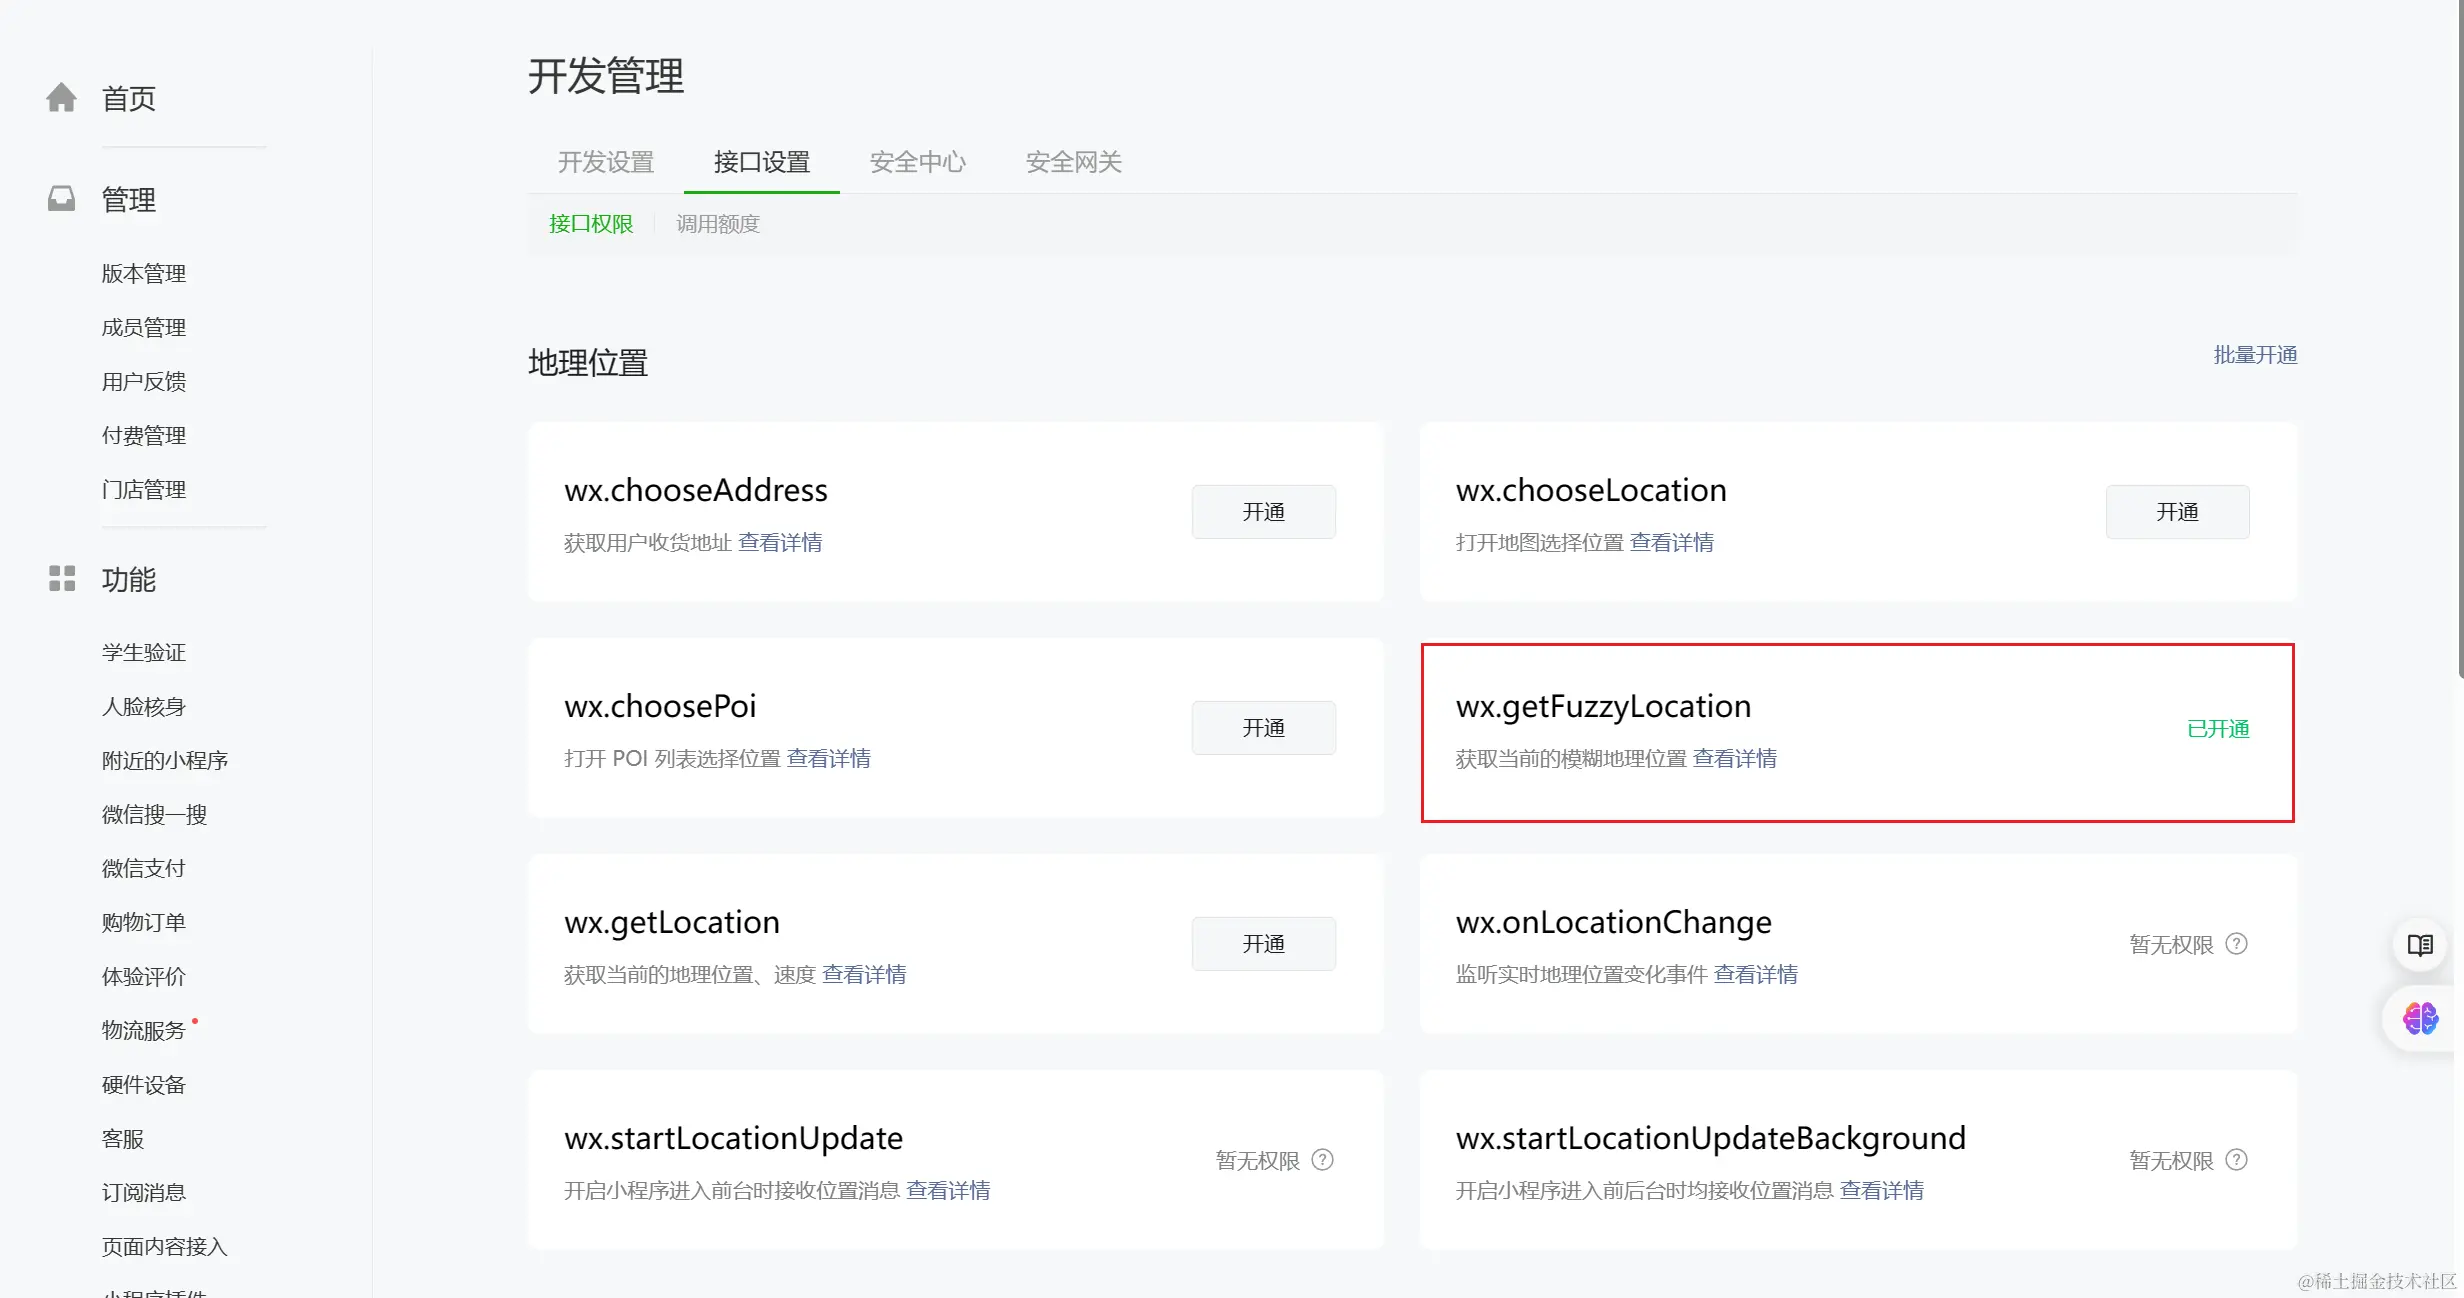This screenshot has height=1298, width=2464.
Task: Select the 接口权限 sub-tab
Action: (591, 223)
